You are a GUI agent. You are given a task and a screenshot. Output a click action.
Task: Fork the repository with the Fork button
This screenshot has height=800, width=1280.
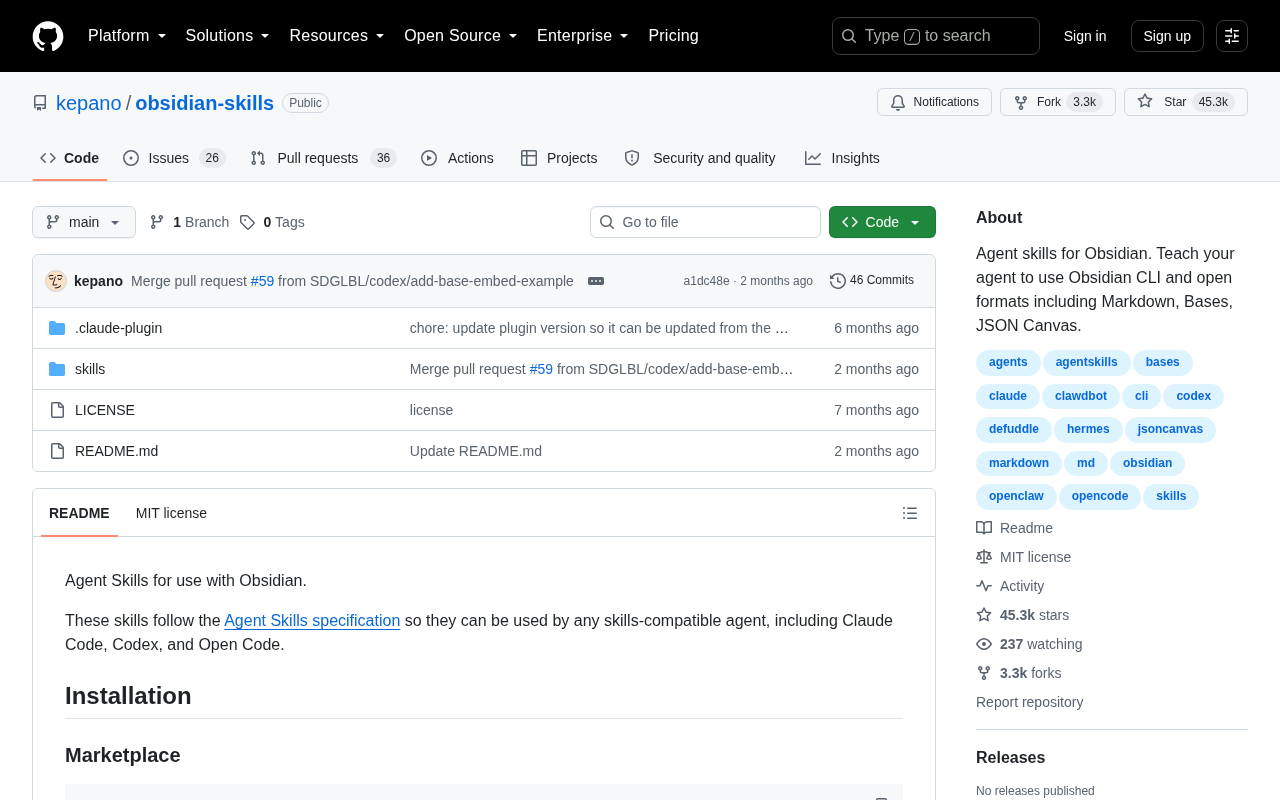click(1057, 102)
